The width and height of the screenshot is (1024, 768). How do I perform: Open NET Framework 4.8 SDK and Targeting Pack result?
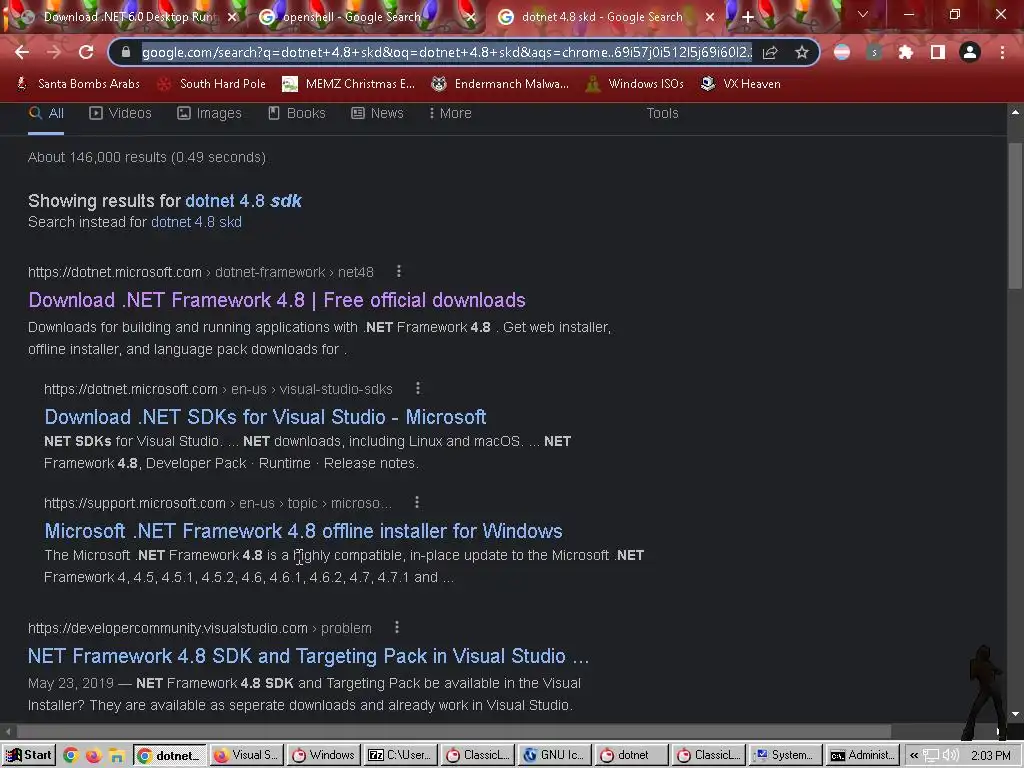click(308, 656)
